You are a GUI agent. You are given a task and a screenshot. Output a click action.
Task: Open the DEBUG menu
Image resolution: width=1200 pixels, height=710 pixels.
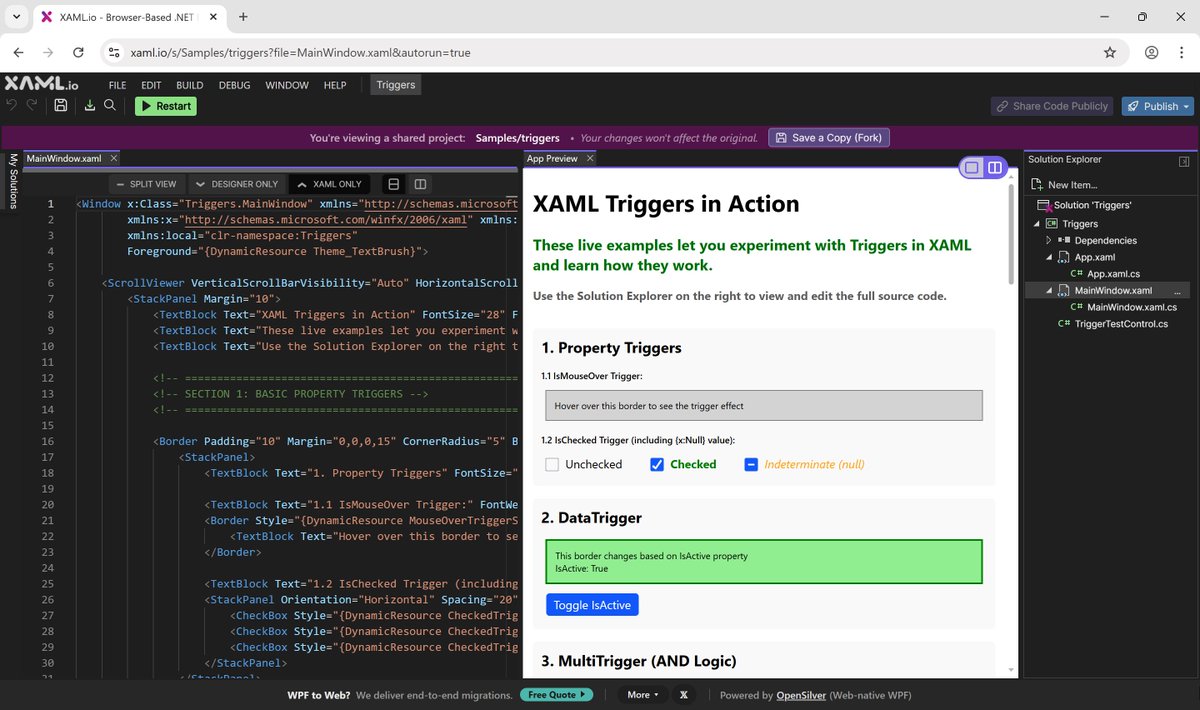click(x=234, y=85)
